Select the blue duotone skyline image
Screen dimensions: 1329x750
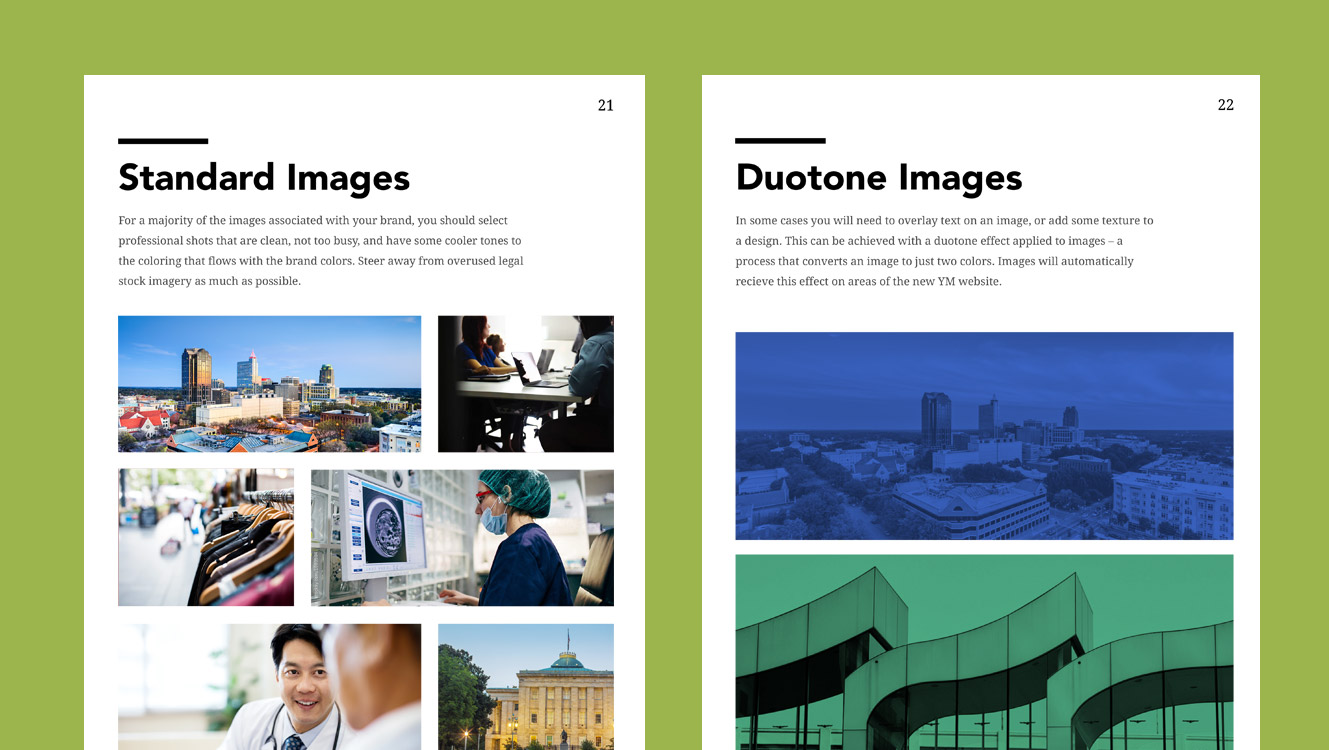tap(984, 436)
